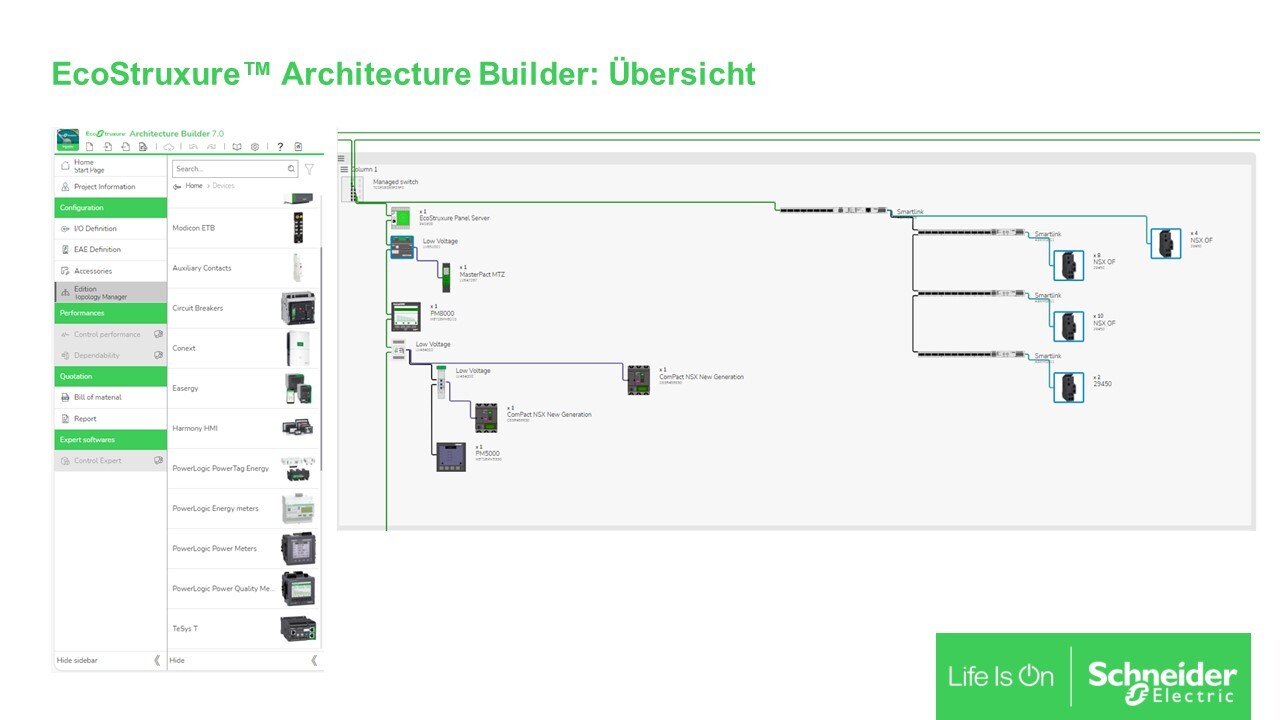Click the filter funnel icon
The width and height of the screenshot is (1280, 720).
[x=309, y=169]
